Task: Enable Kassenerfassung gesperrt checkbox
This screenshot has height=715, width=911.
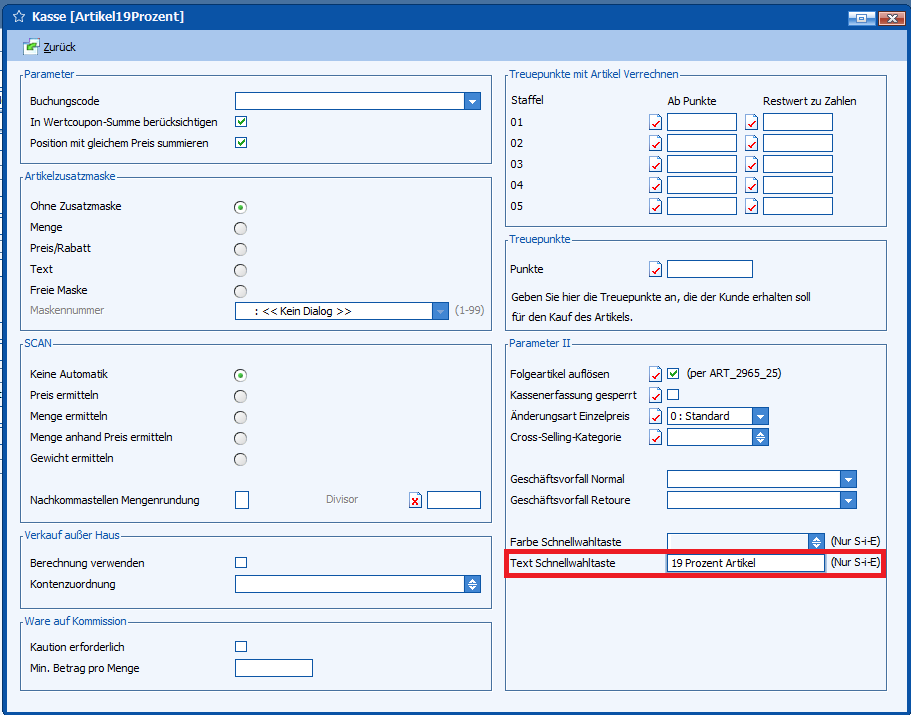Action: [x=673, y=395]
